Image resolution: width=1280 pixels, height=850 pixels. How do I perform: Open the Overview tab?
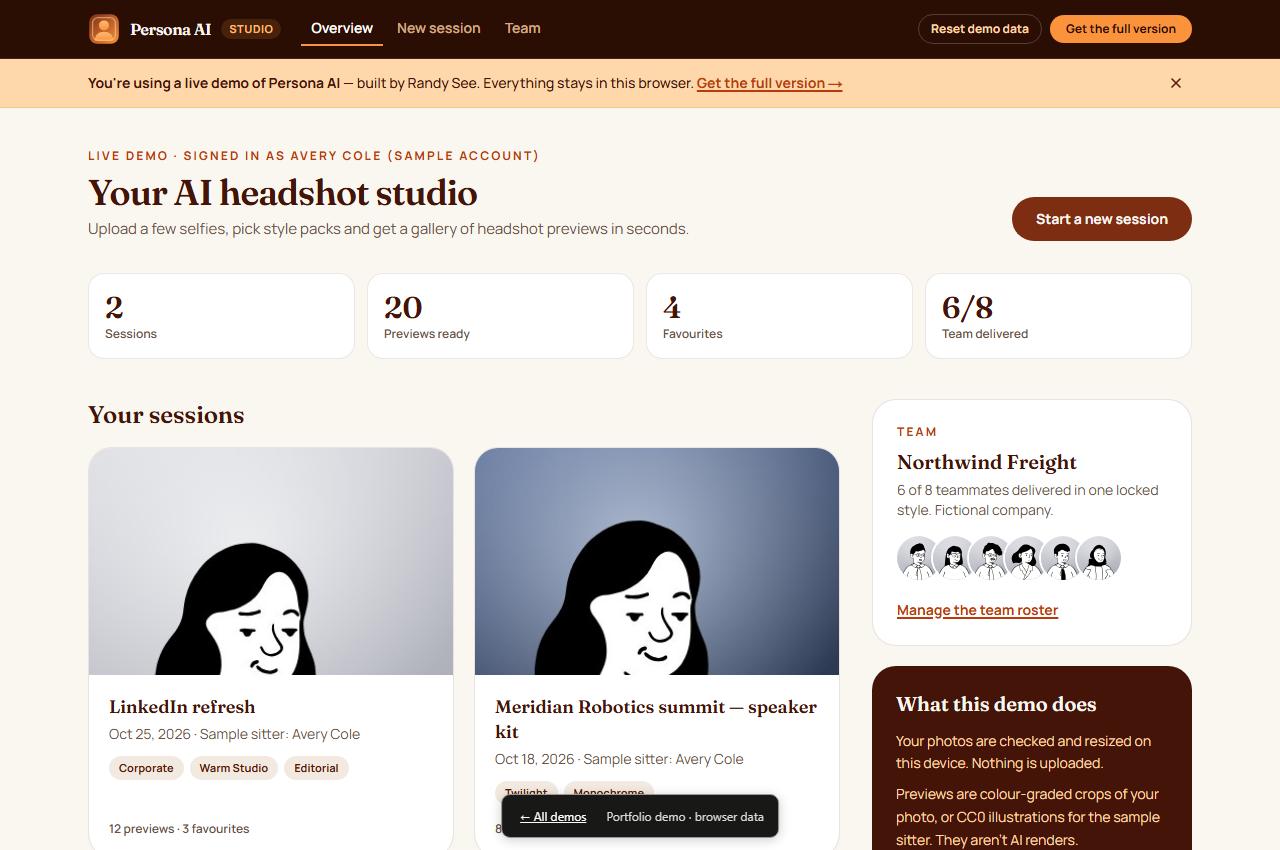point(342,28)
